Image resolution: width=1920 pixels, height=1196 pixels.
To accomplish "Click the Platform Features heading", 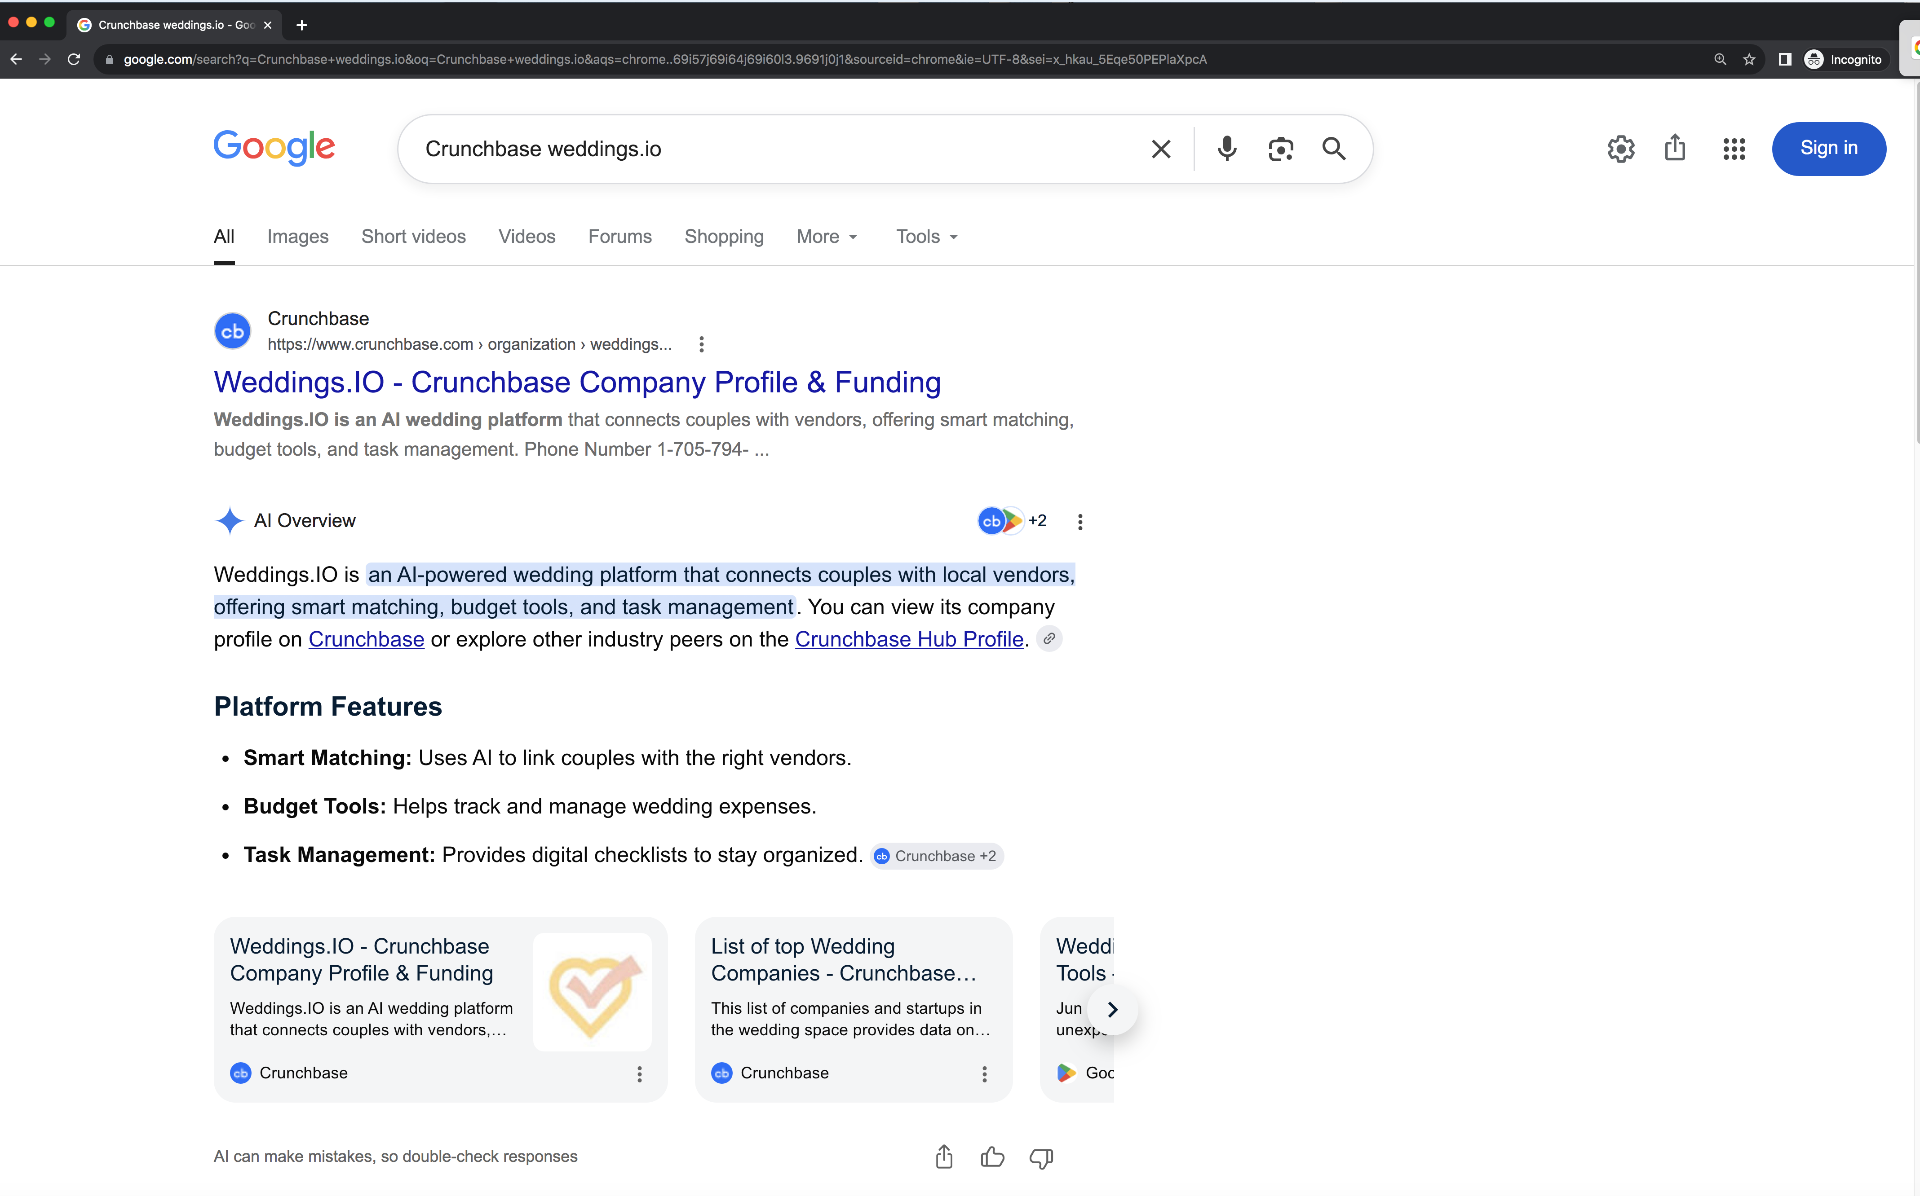I will tap(328, 707).
